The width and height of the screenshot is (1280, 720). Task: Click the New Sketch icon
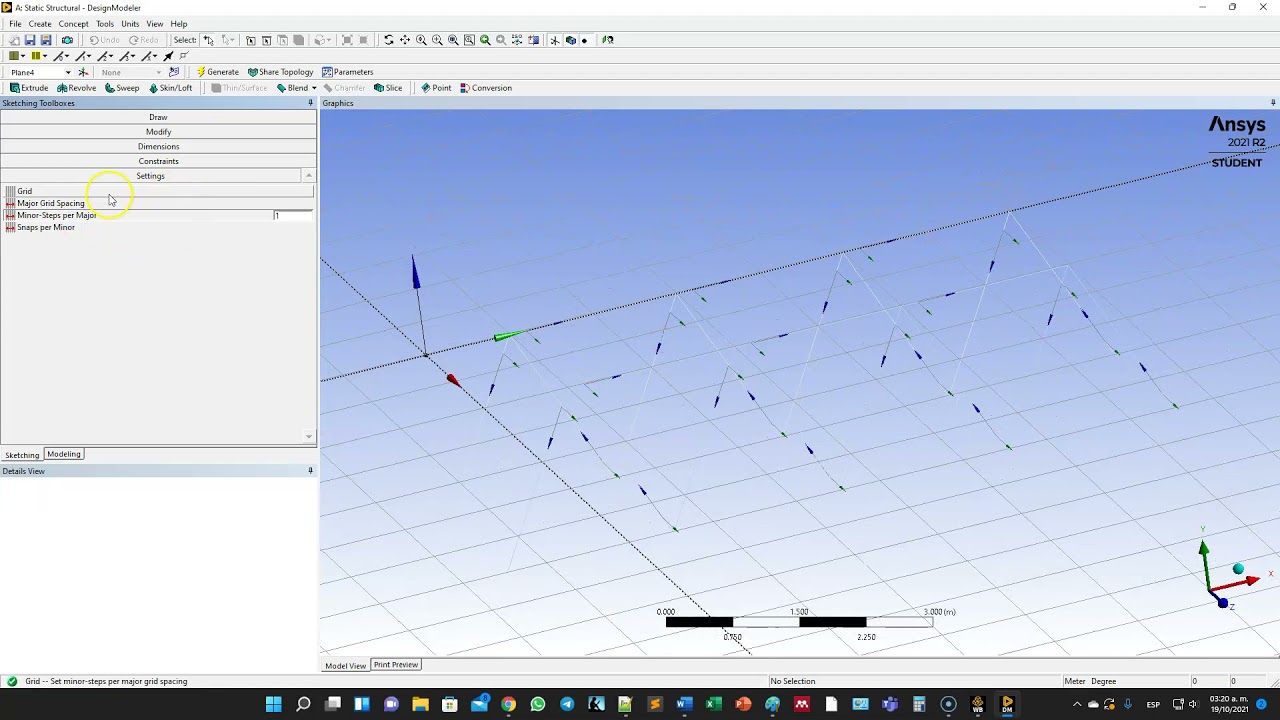(174, 72)
